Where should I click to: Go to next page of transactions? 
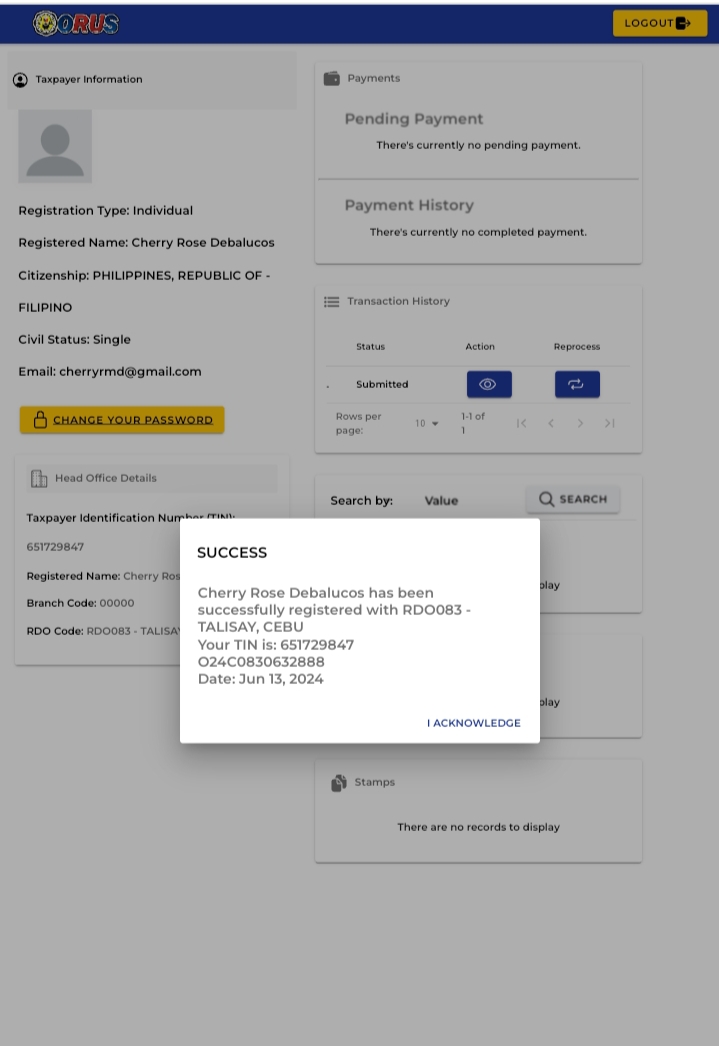pyautogui.click(x=580, y=424)
